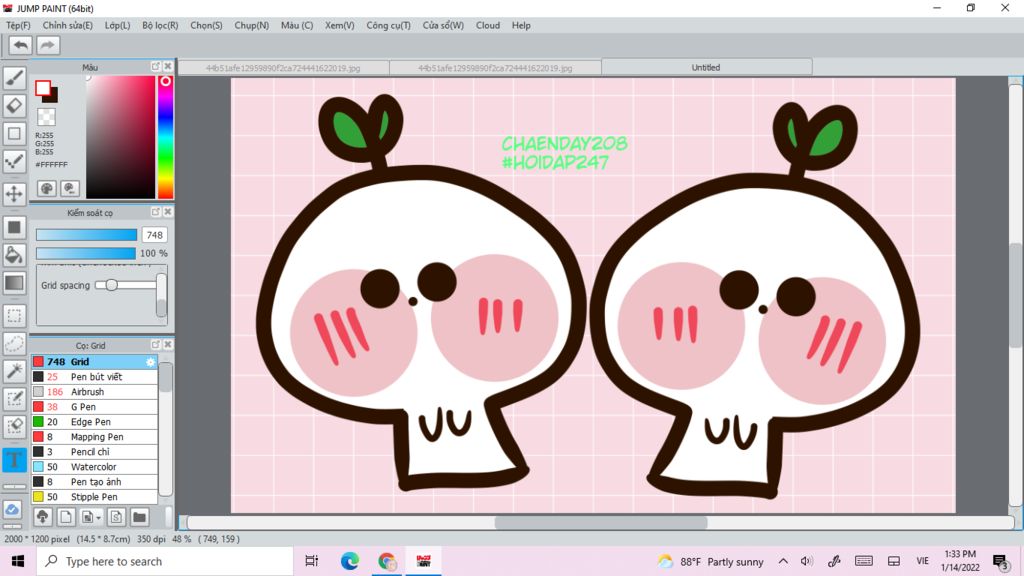Click the brush folder icon
The width and height of the screenshot is (1024, 576).
(x=139, y=517)
